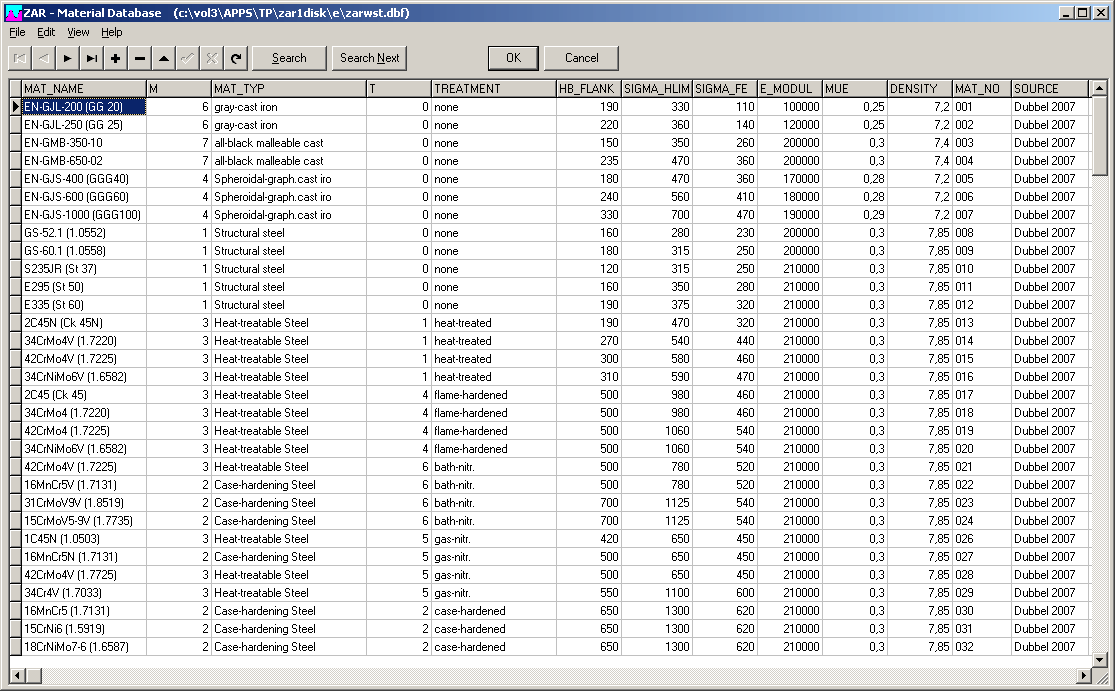Delete record with the minus icon

click(140, 58)
